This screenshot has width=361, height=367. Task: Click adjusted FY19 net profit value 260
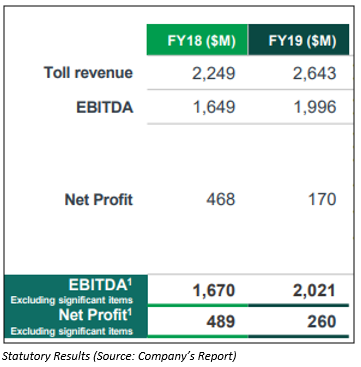click(x=321, y=322)
